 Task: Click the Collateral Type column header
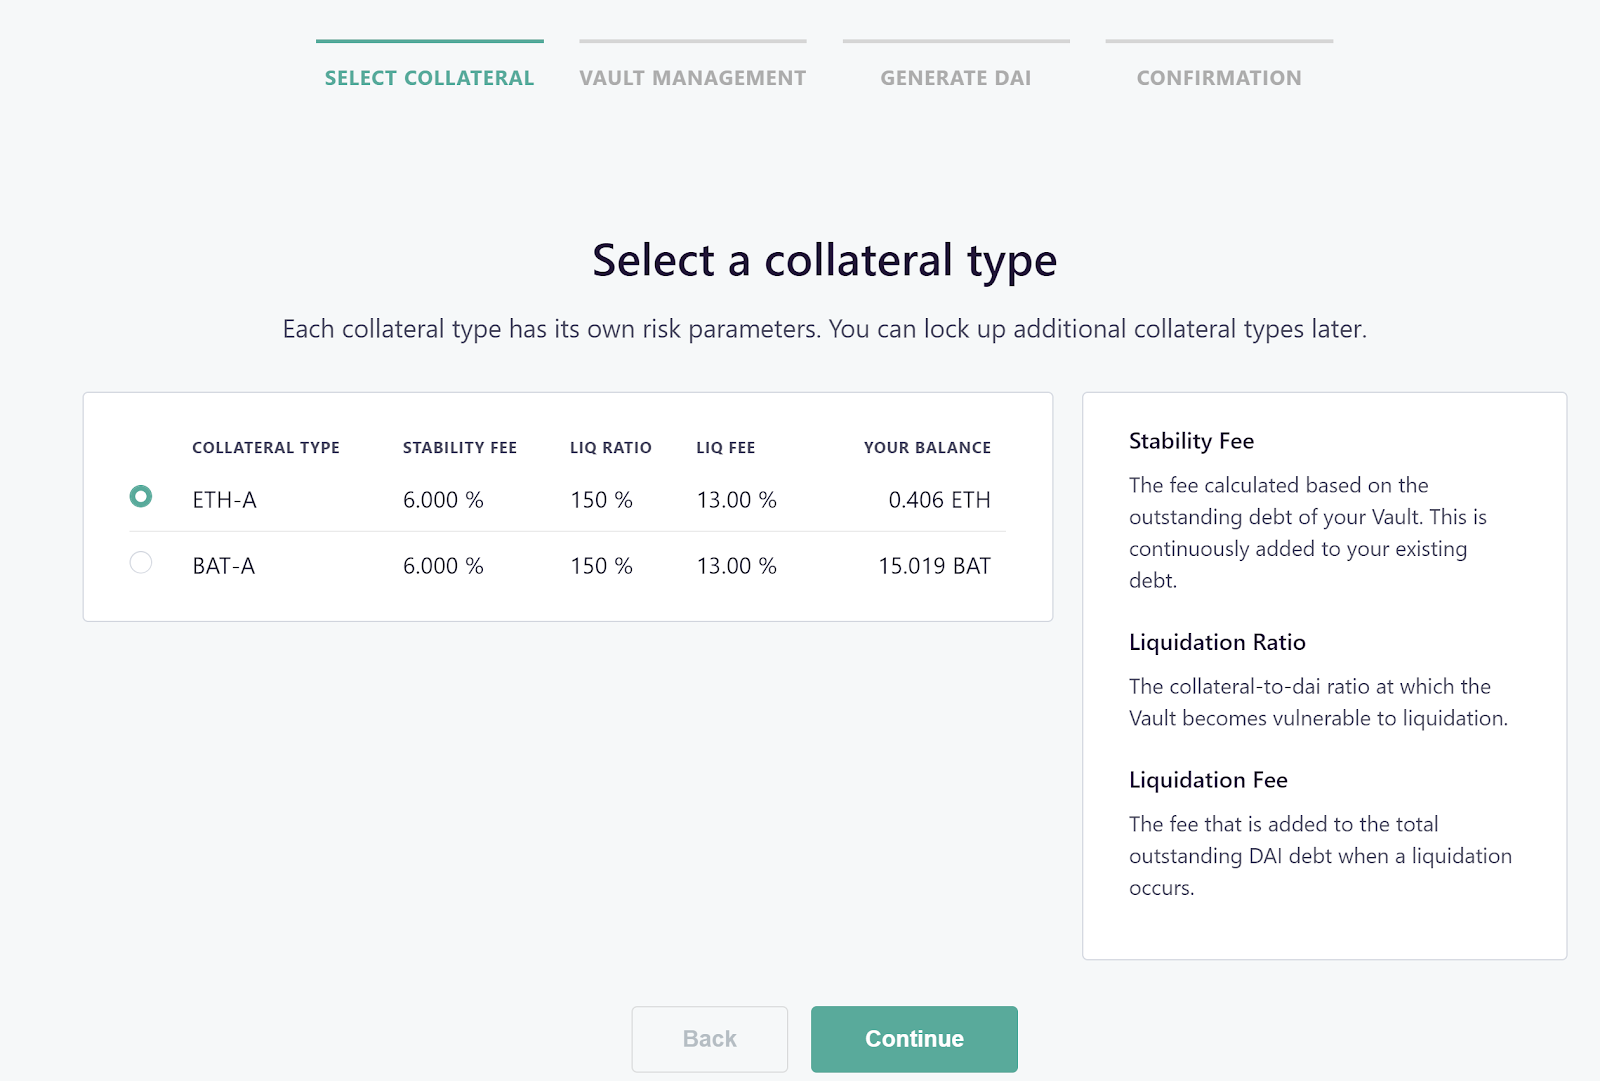tap(266, 448)
